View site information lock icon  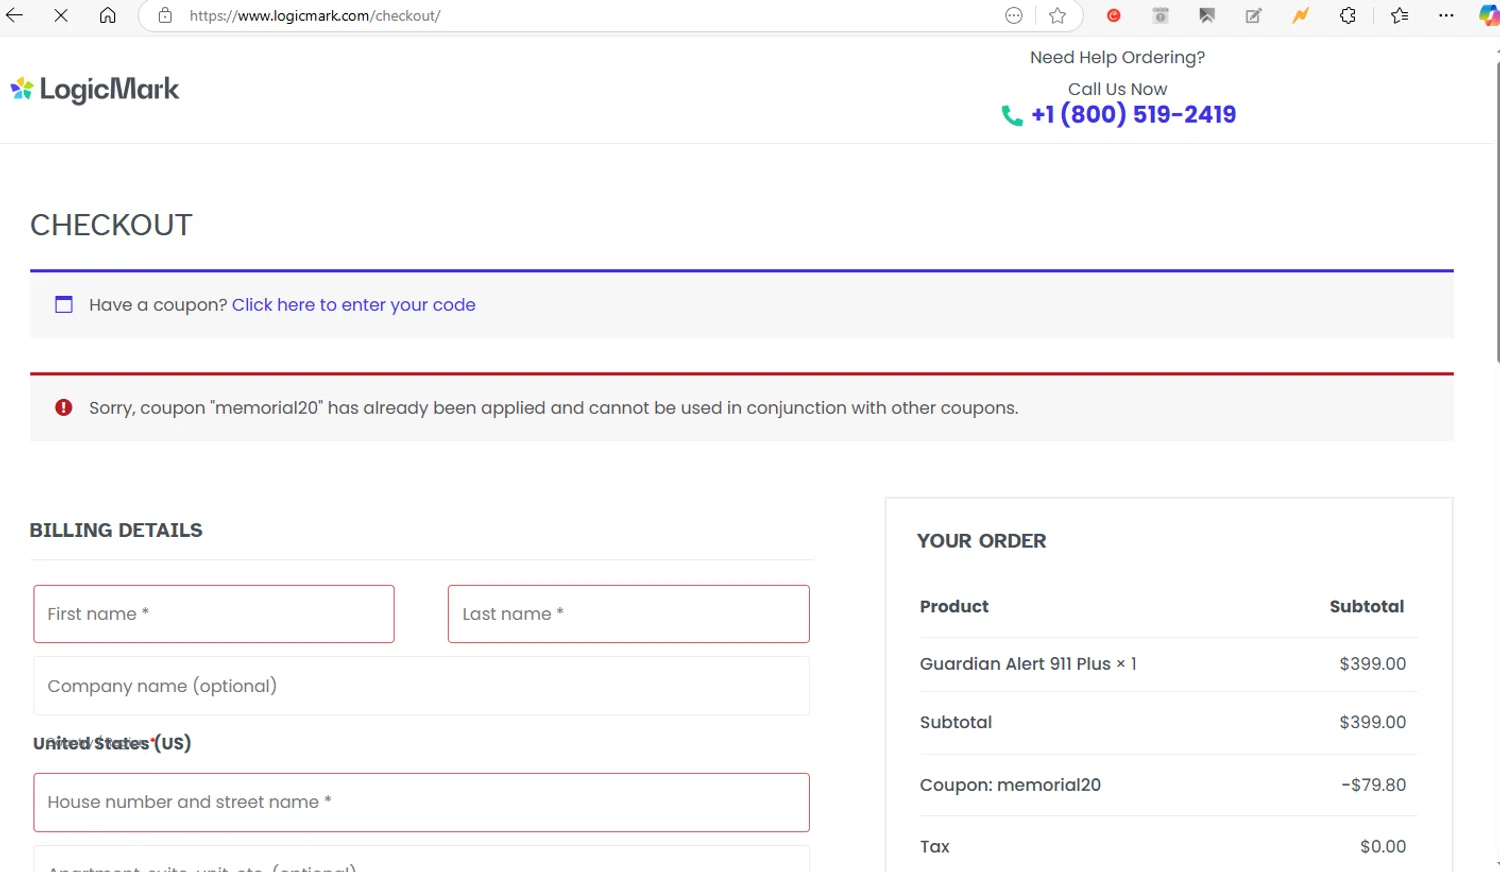point(165,15)
